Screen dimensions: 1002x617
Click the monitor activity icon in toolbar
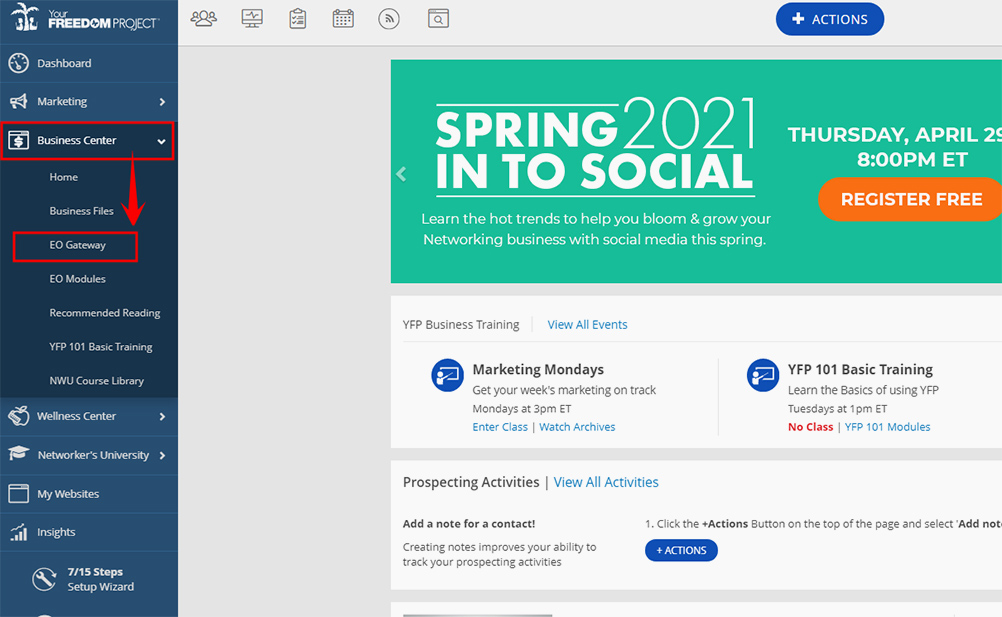(252, 19)
